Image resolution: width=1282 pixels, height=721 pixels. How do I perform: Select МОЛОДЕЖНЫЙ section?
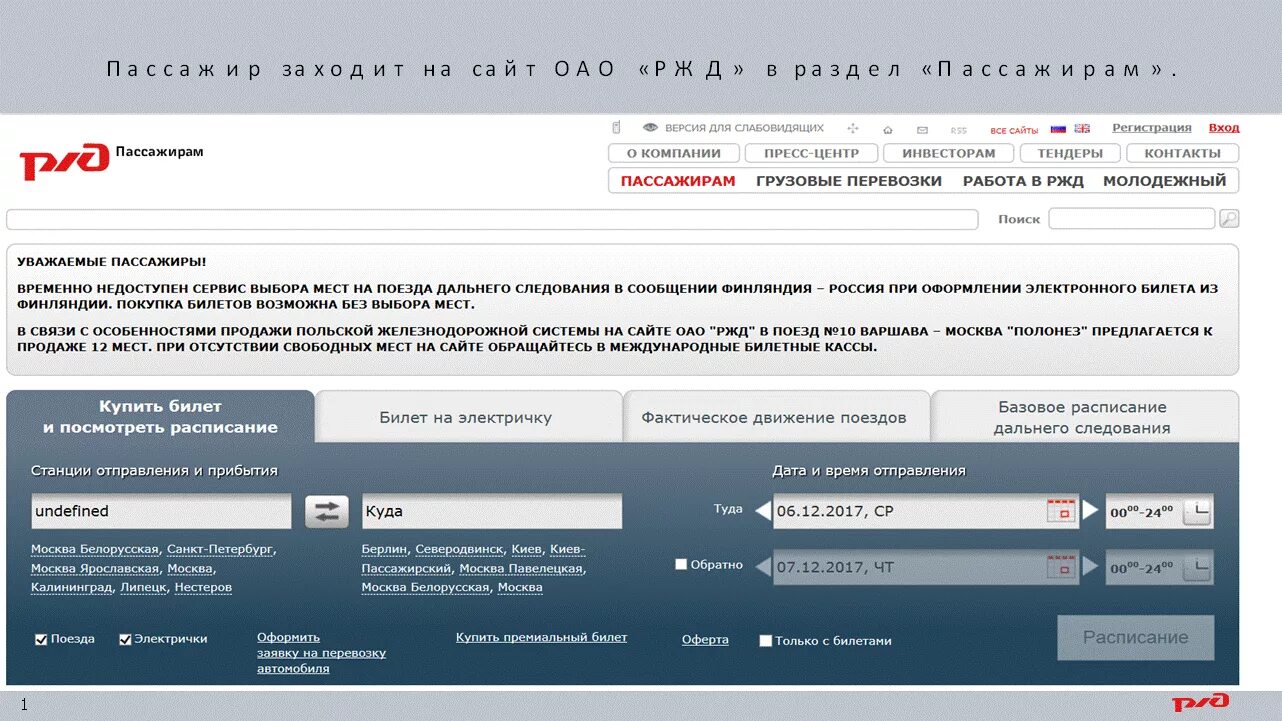[x=1165, y=181]
